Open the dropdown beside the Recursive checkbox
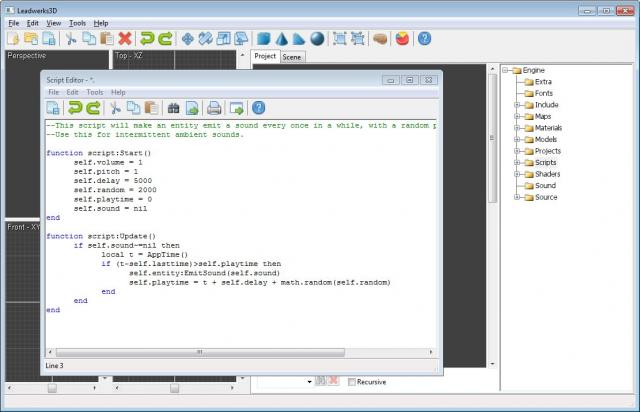This screenshot has height=412, width=640. 308,382
